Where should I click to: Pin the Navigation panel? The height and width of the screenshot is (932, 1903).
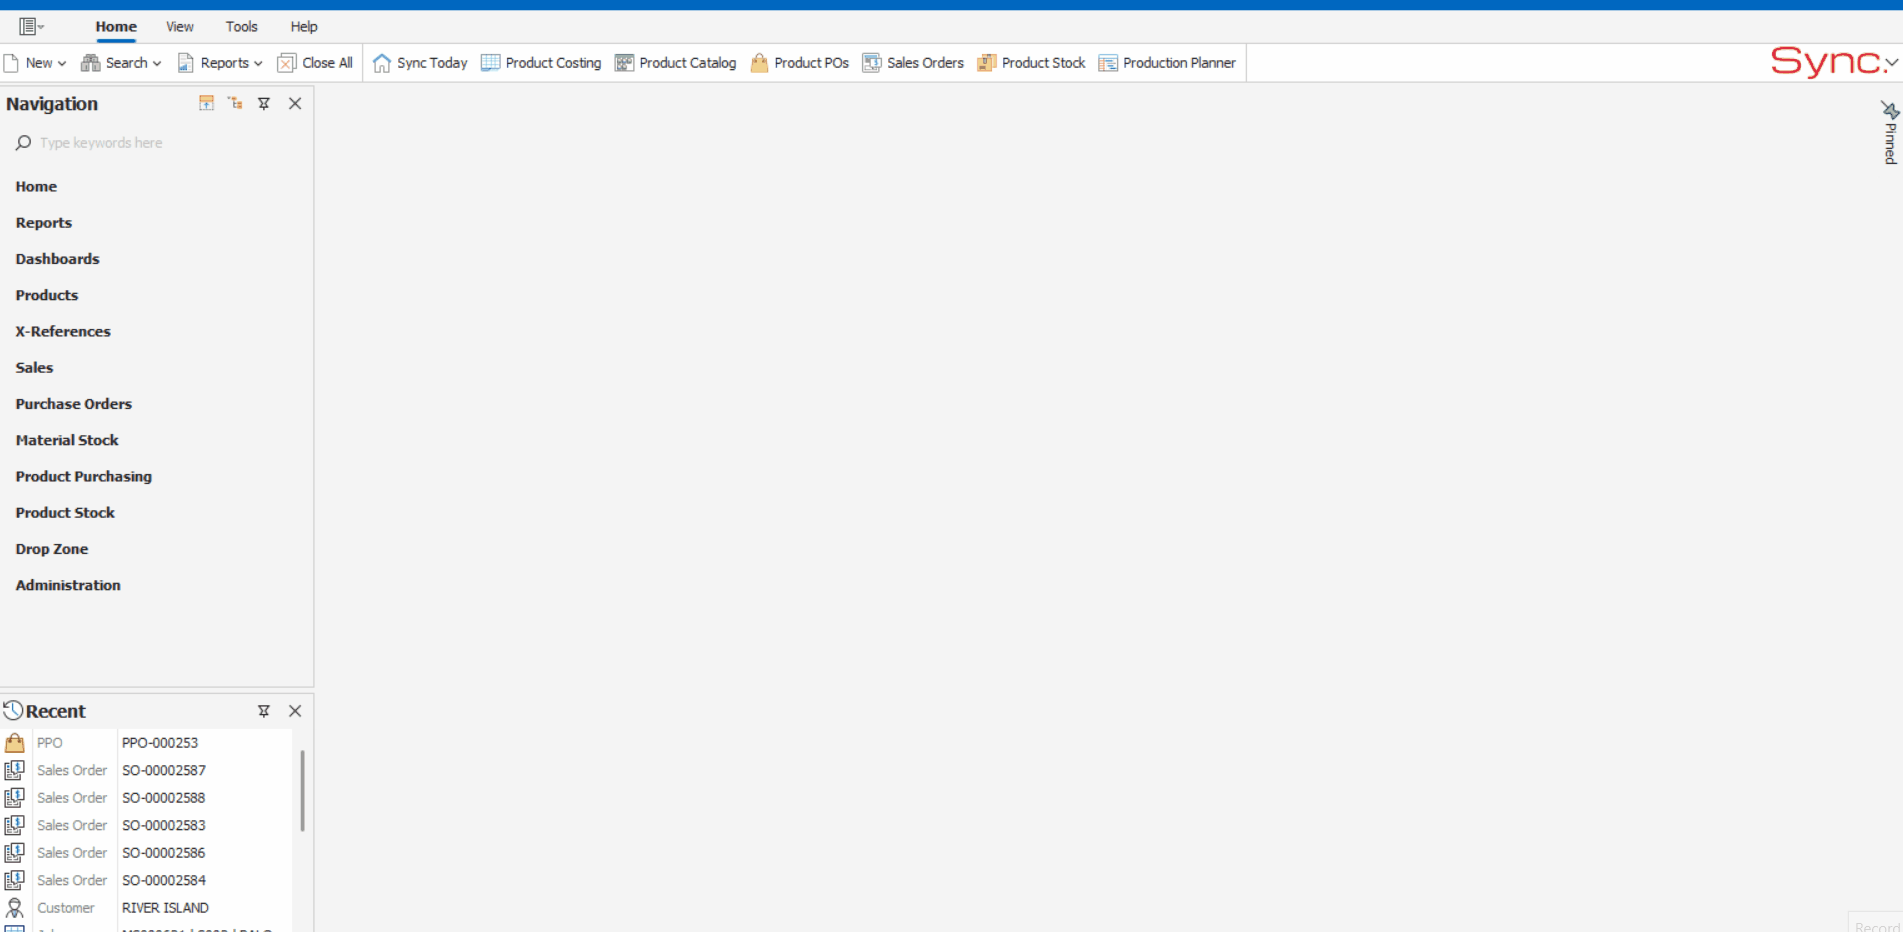click(264, 103)
